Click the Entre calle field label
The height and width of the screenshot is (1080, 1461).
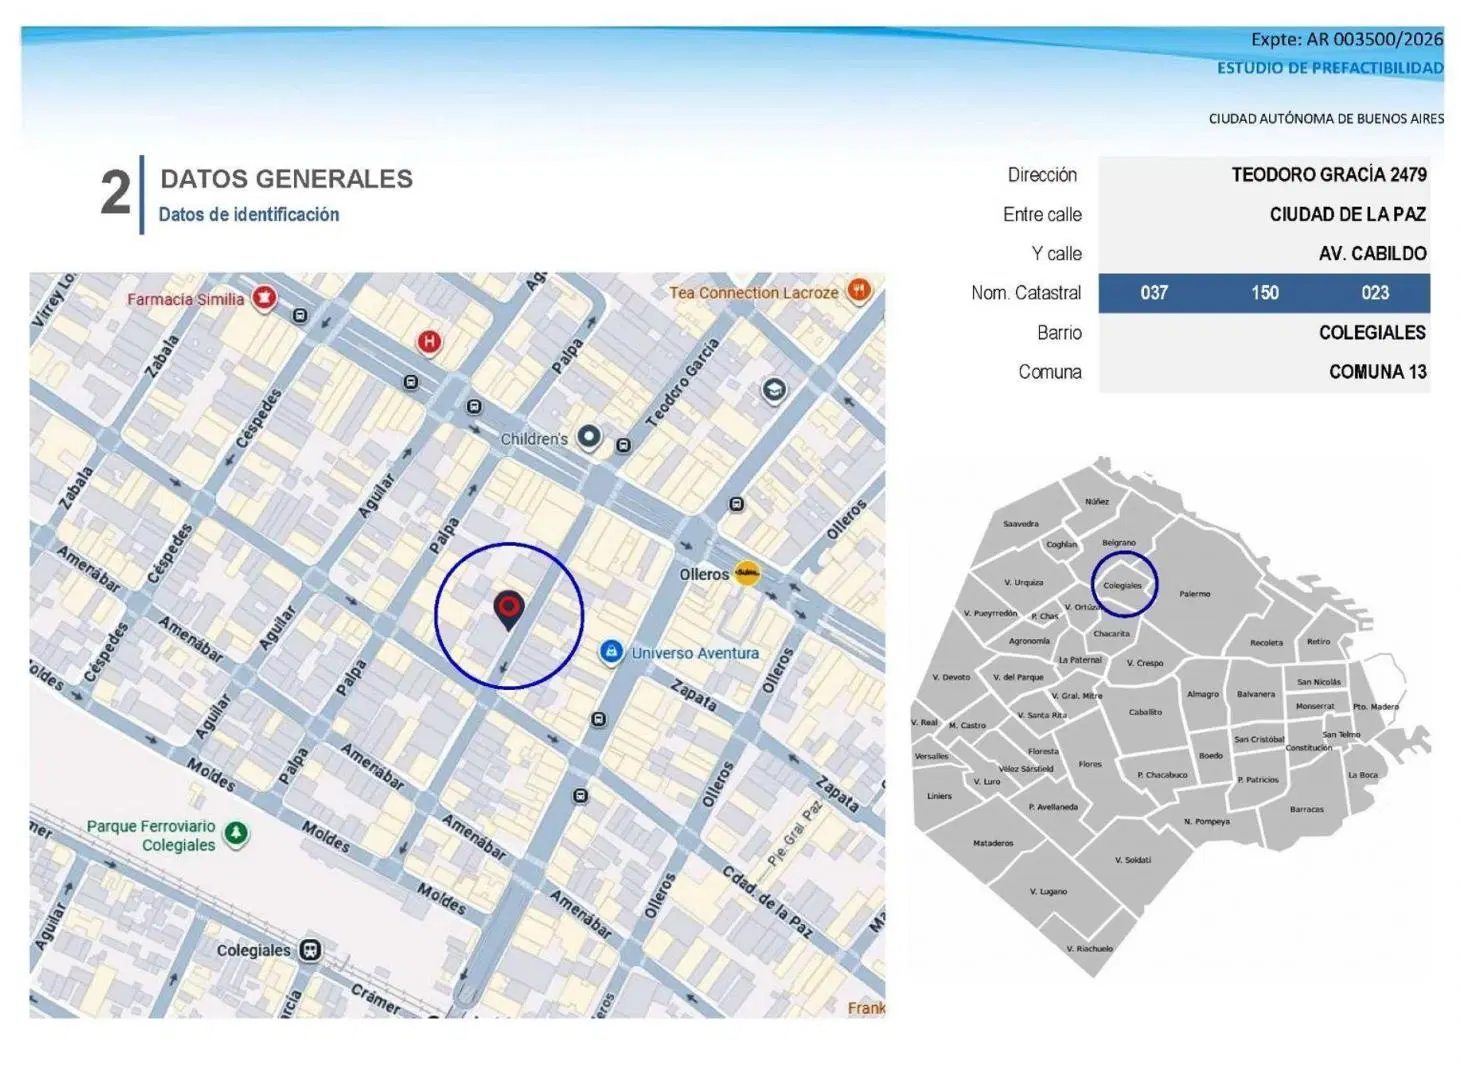[1042, 214]
